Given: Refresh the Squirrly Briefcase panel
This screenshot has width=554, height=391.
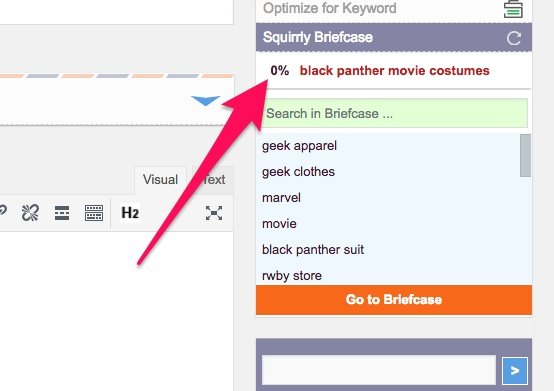Looking at the screenshot, I should 514,38.
